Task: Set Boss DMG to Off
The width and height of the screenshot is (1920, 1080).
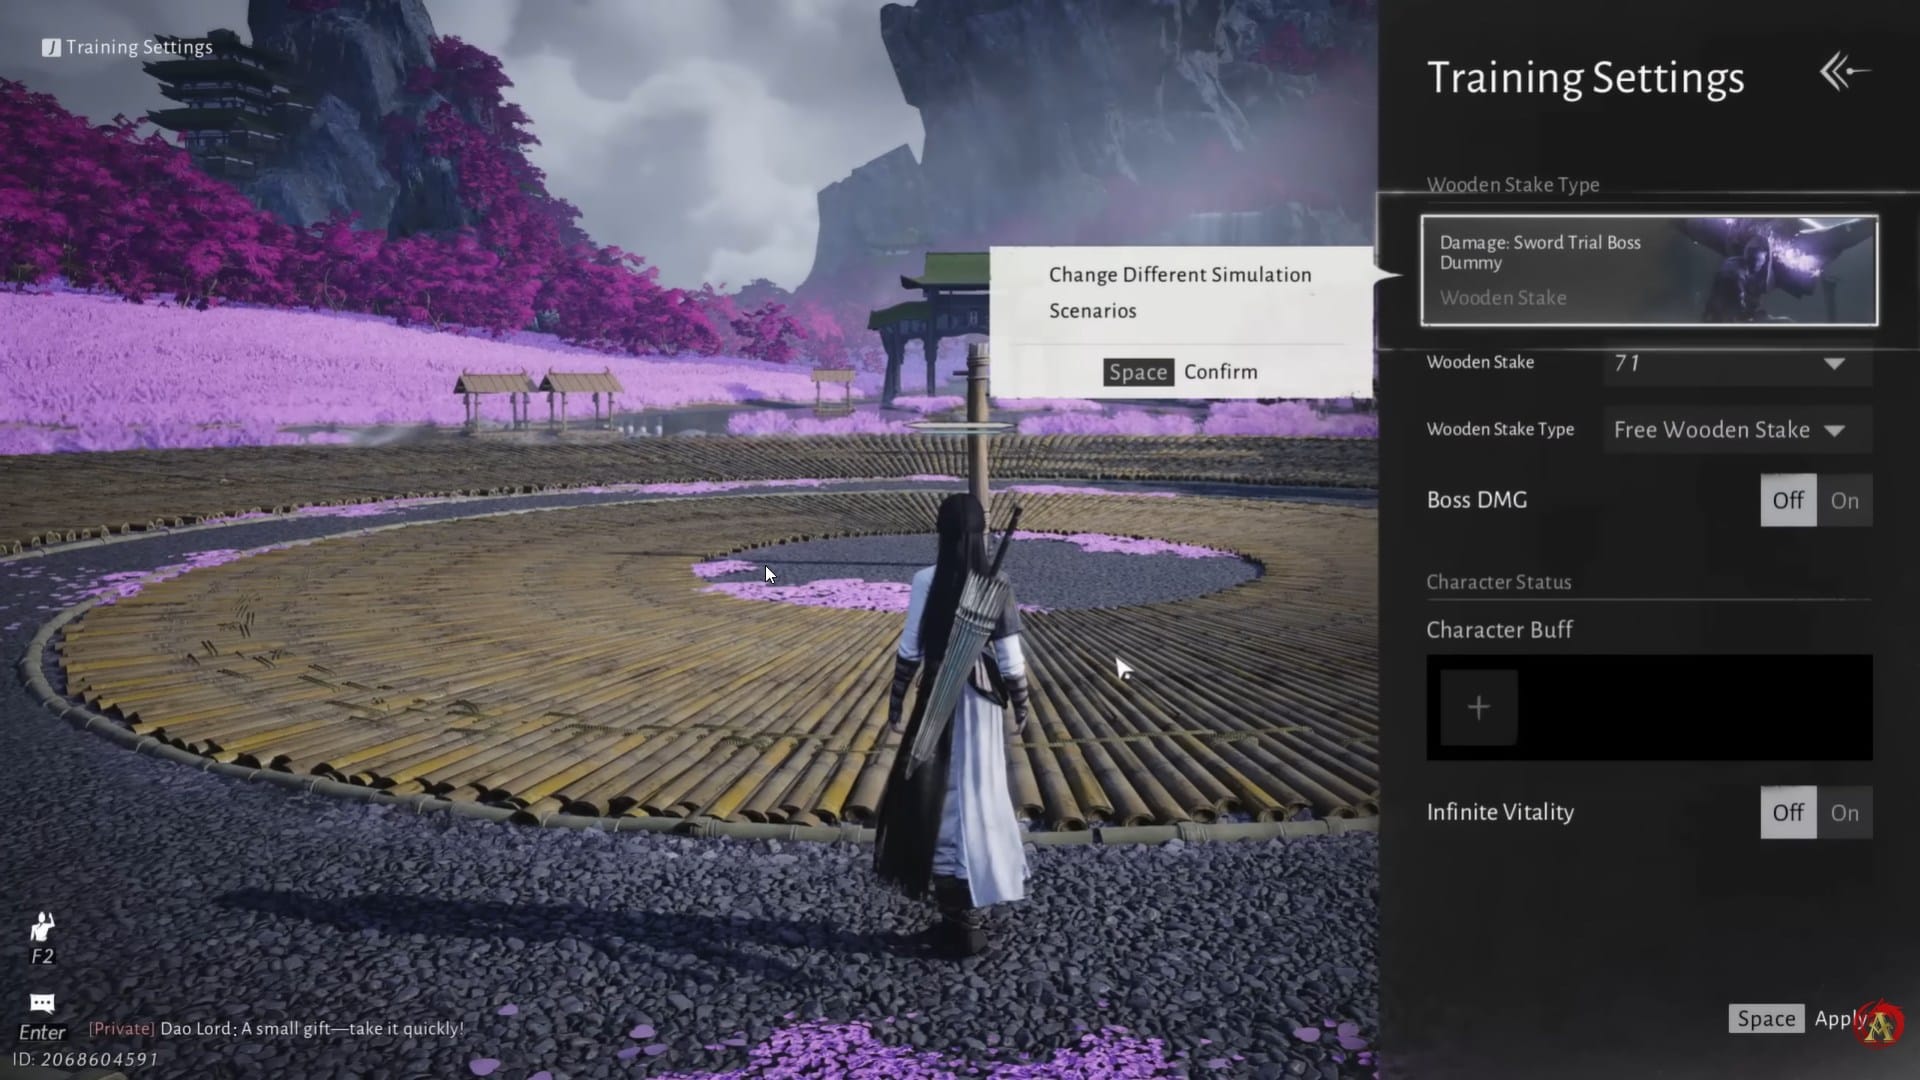Action: [x=1788, y=501]
